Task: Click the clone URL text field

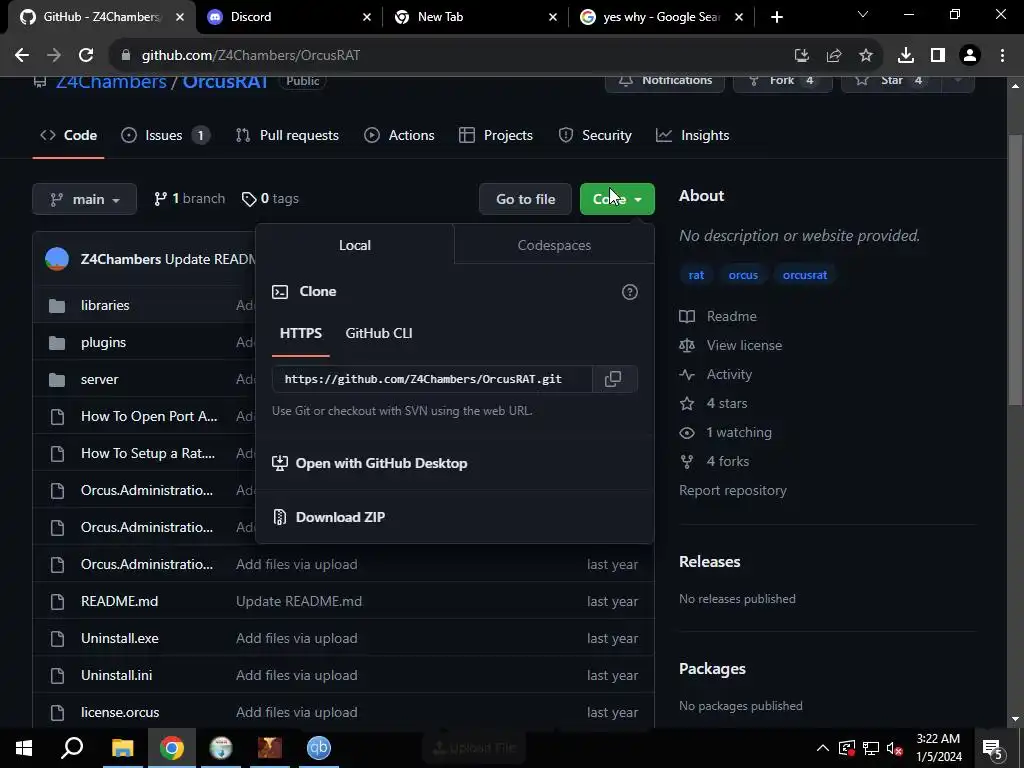Action: [432, 379]
